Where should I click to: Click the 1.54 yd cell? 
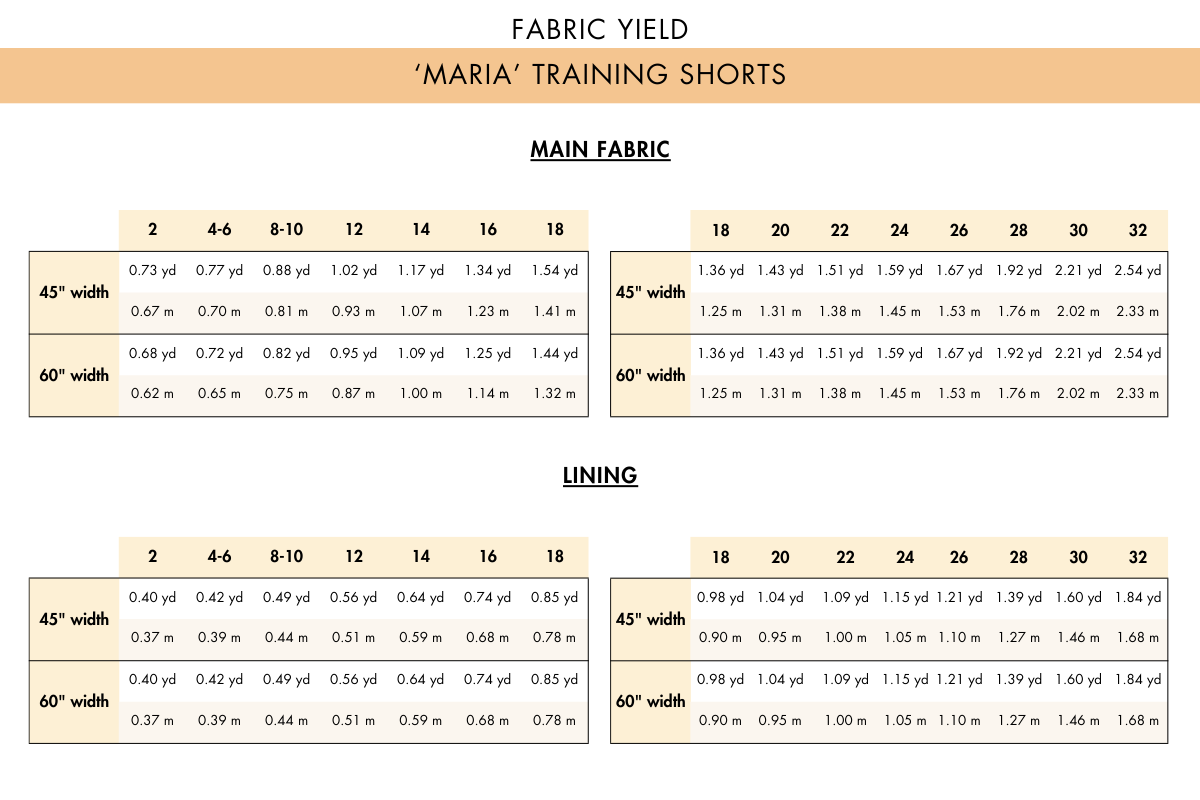coord(554,271)
